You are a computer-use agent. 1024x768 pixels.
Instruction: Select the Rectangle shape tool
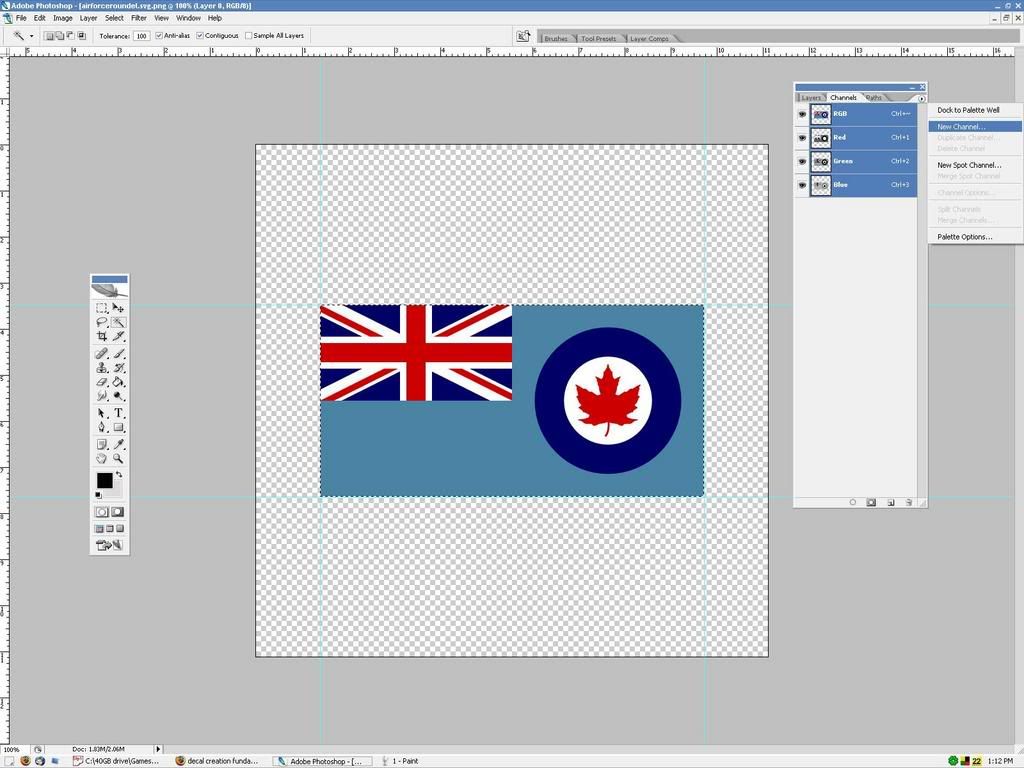[x=118, y=428]
